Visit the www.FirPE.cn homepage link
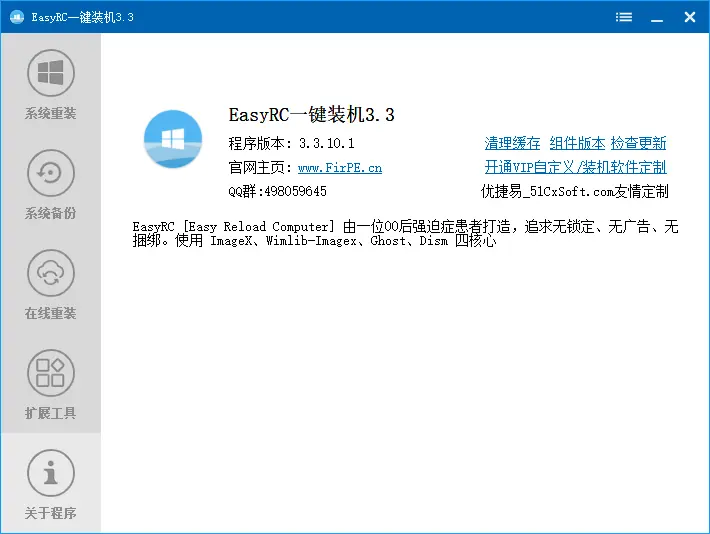Image resolution: width=710 pixels, height=534 pixels. coord(339,168)
